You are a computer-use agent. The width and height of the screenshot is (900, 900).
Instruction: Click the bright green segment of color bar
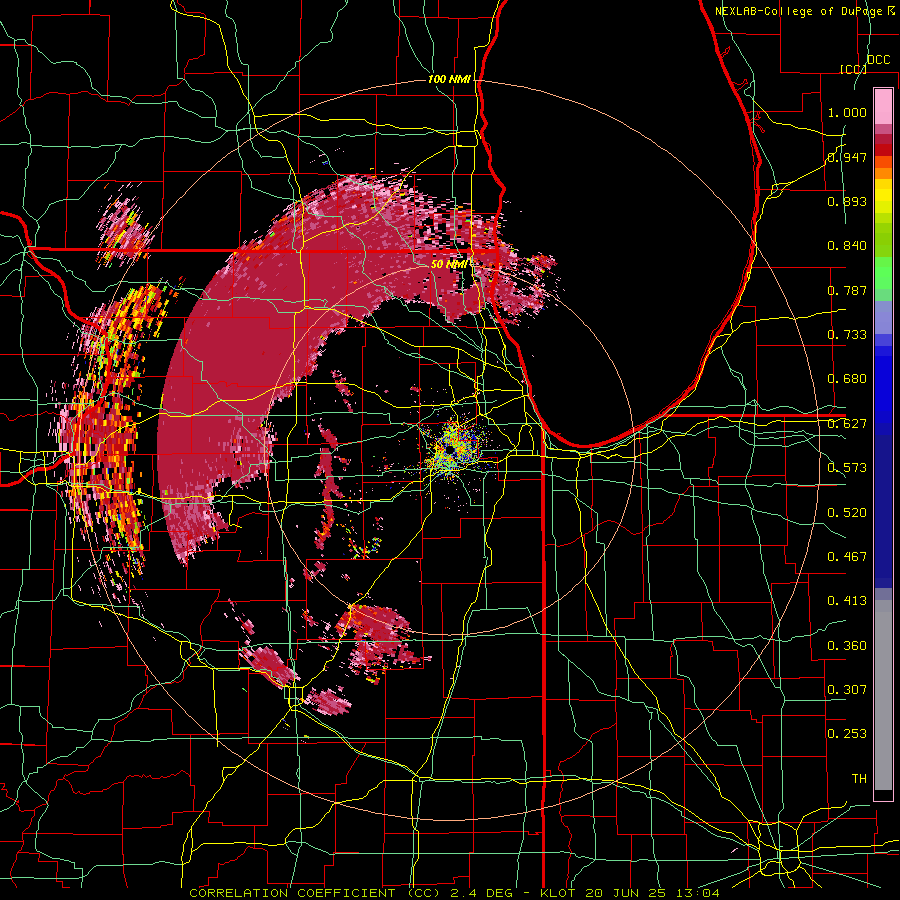click(x=883, y=273)
